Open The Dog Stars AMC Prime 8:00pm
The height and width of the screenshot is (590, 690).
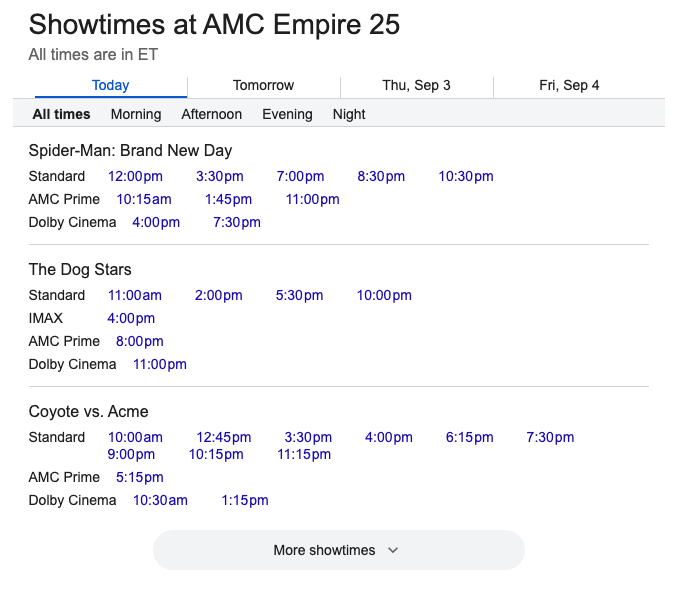click(x=139, y=341)
